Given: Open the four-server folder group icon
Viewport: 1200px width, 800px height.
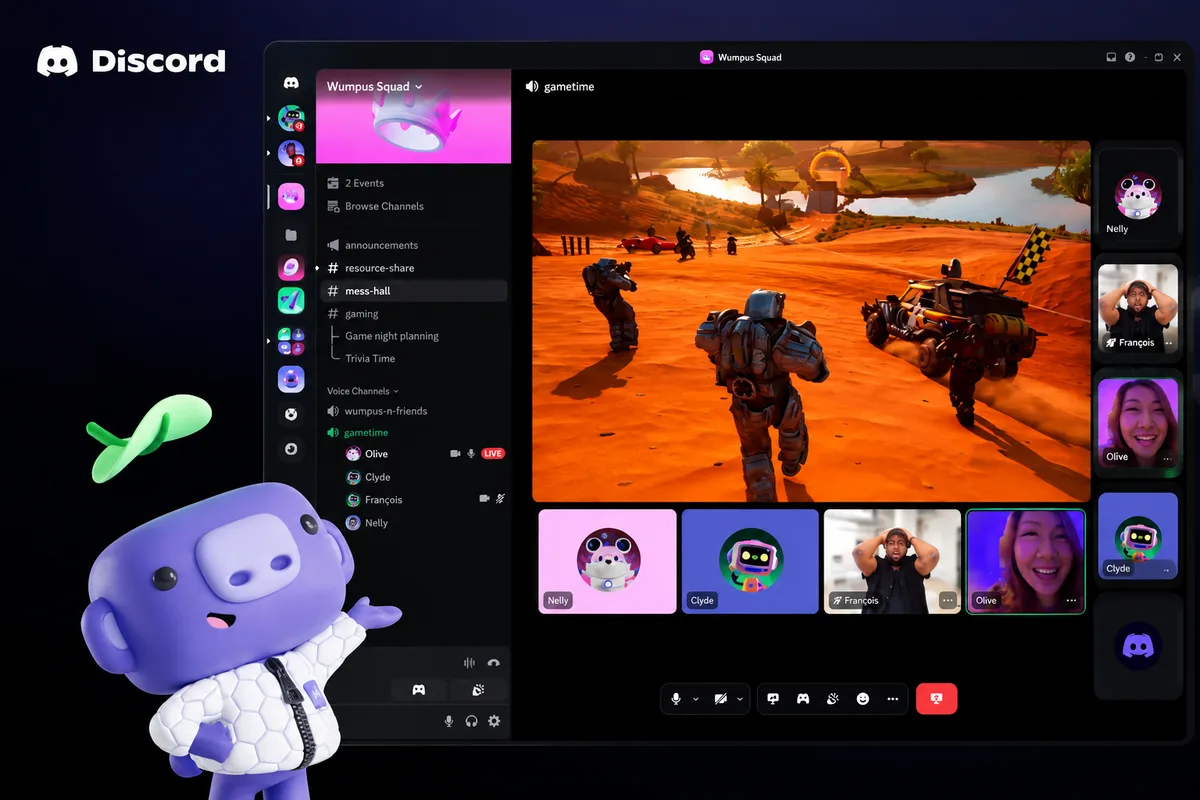Looking at the screenshot, I should pos(291,341).
